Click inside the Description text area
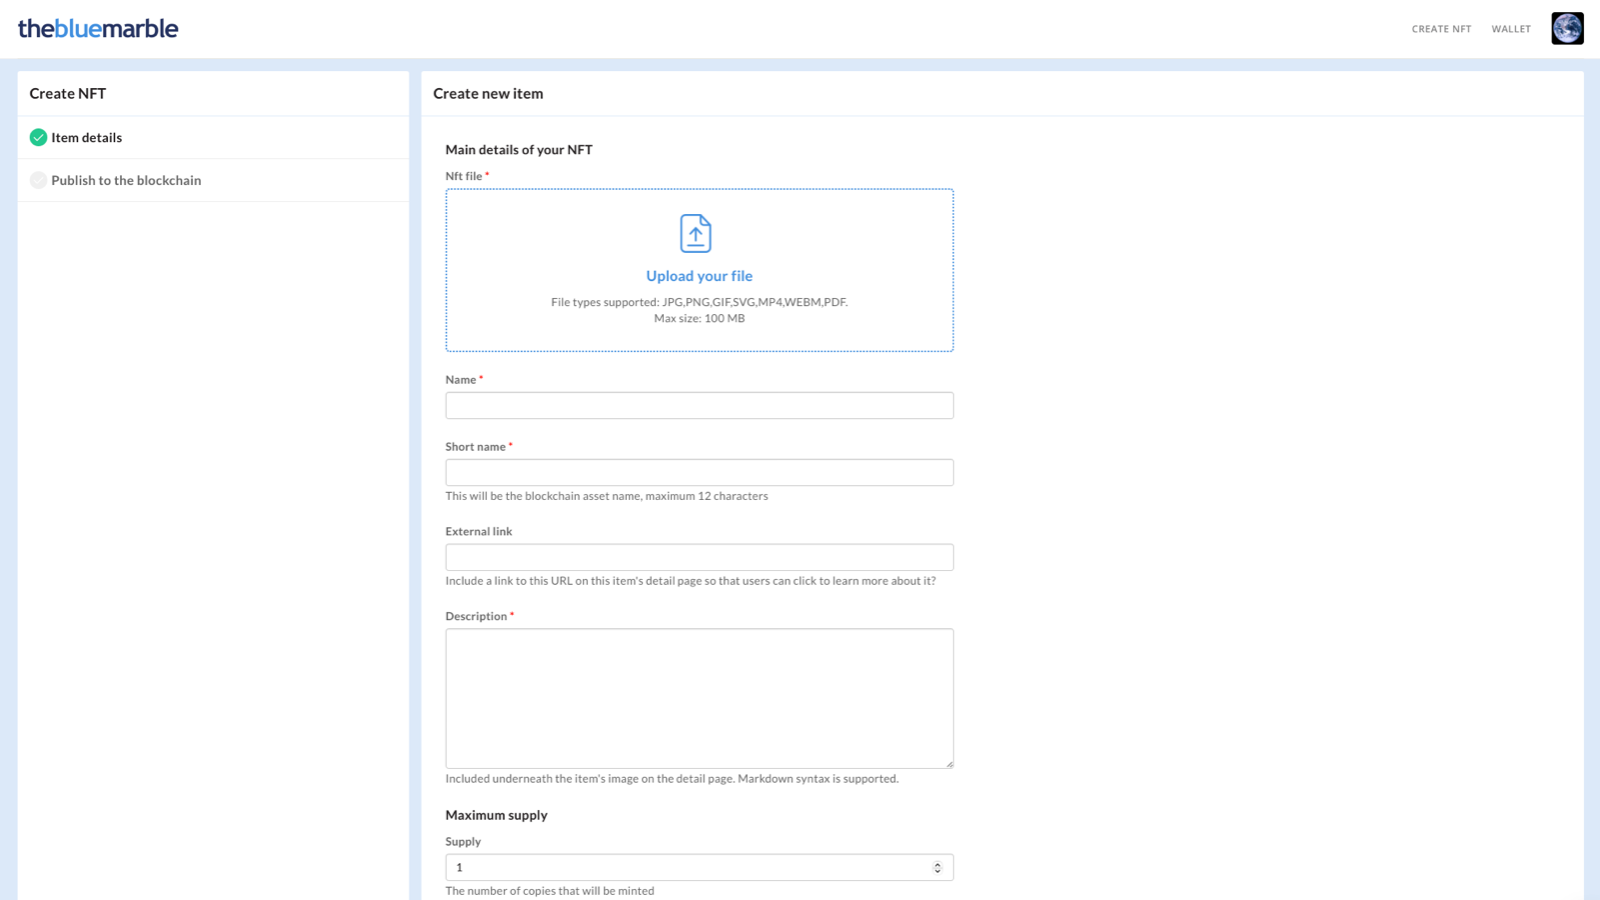 coord(699,698)
